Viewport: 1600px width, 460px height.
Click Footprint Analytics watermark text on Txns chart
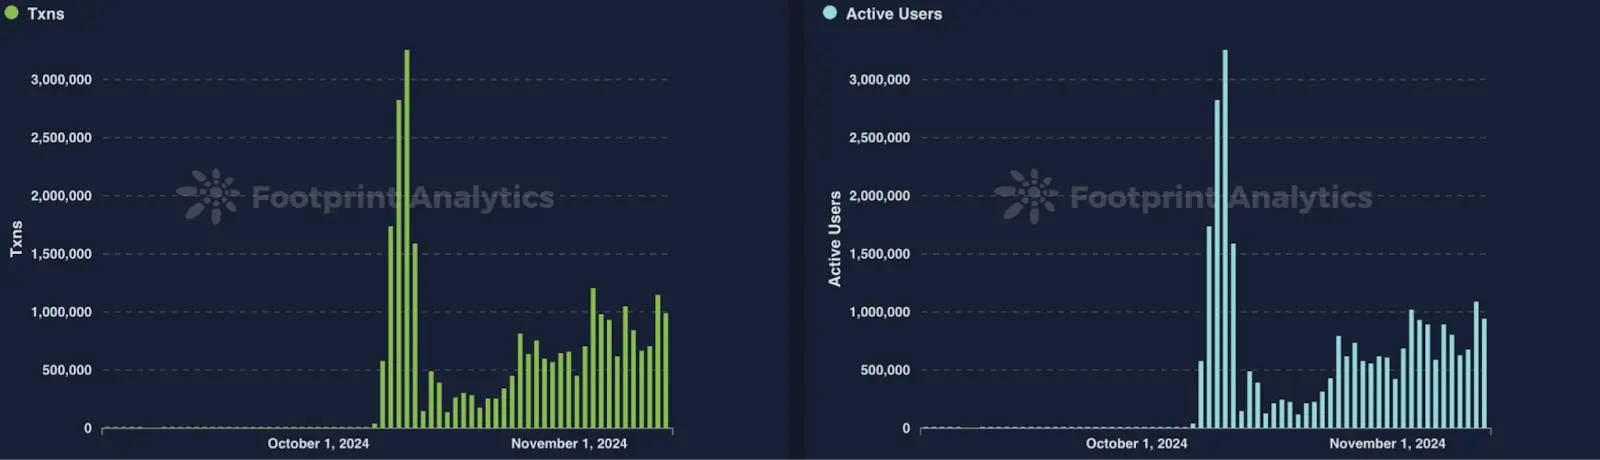[x=402, y=197]
